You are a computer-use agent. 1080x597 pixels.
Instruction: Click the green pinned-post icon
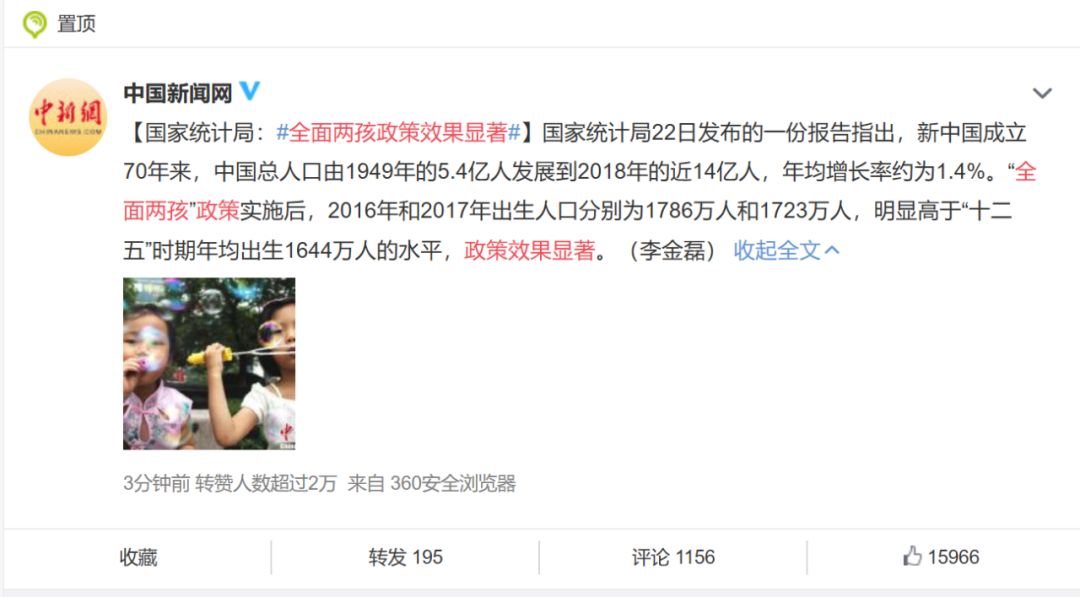pyautogui.click(x=34, y=24)
